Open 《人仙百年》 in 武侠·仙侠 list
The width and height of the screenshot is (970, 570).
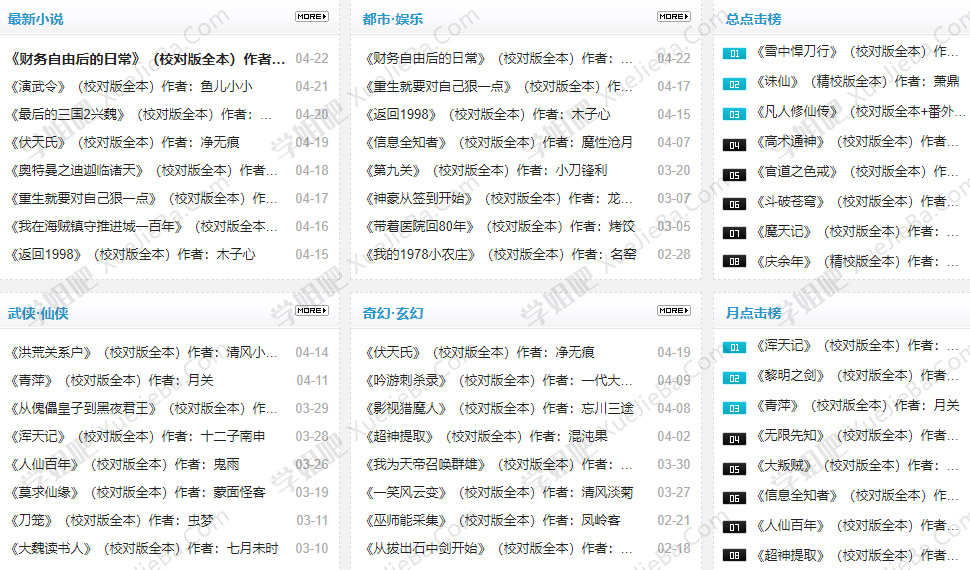click(124, 464)
